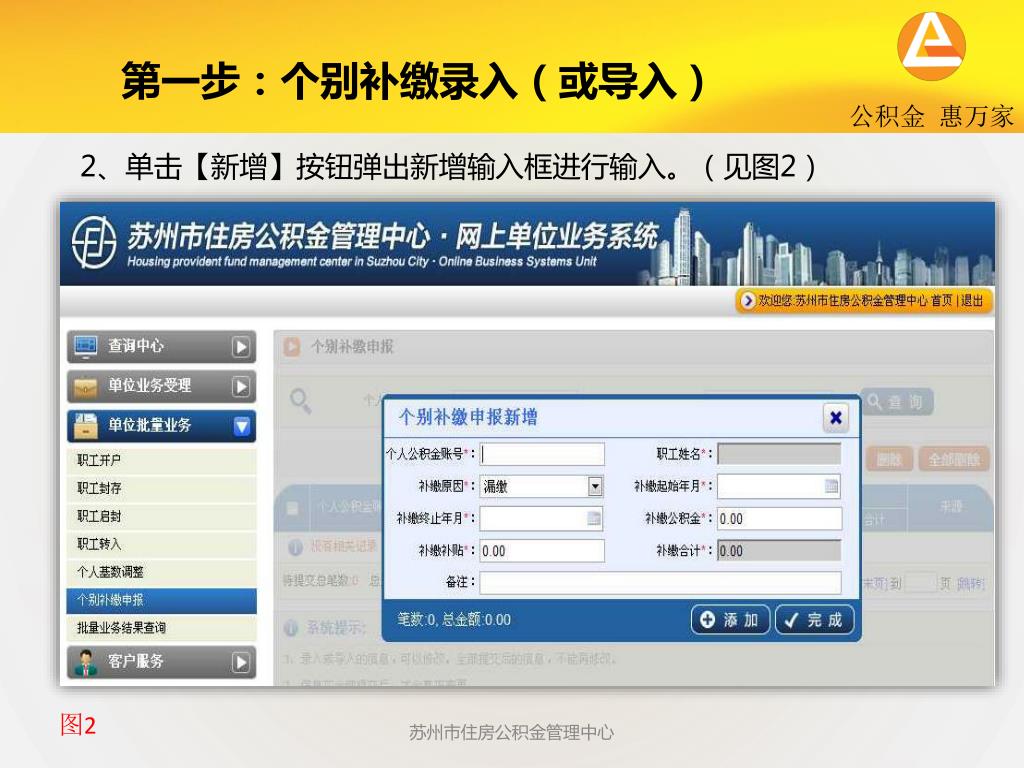Click the 备注 remarks field
Image resolution: width=1024 pixels, height=768 pixels.
(660, 583)
